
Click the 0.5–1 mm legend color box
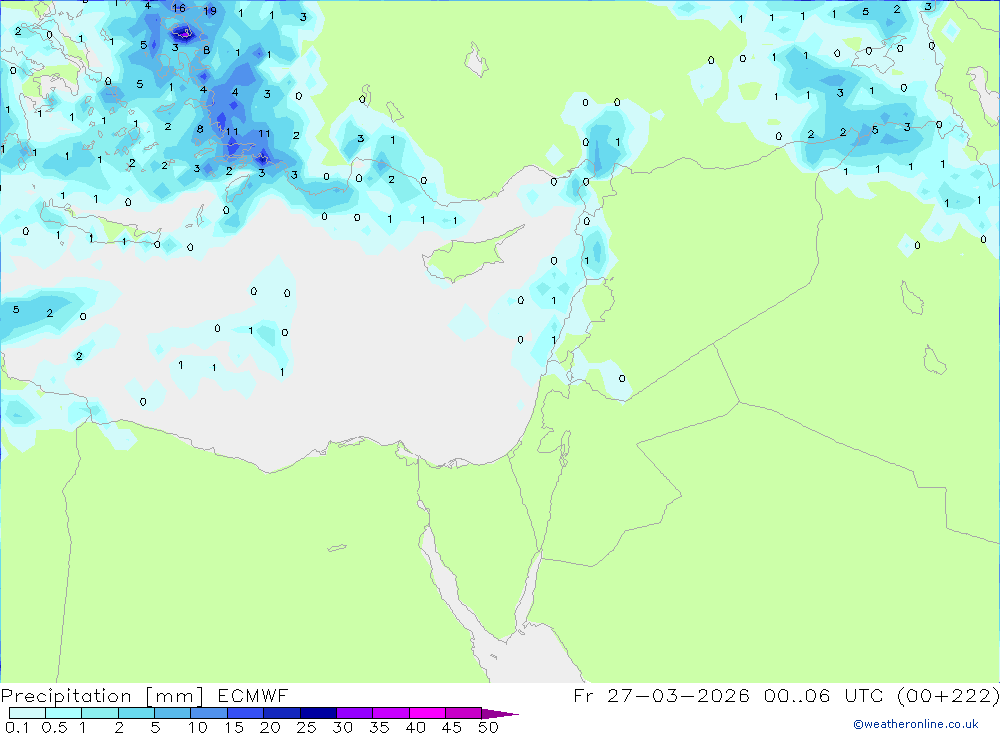[63, 713]
